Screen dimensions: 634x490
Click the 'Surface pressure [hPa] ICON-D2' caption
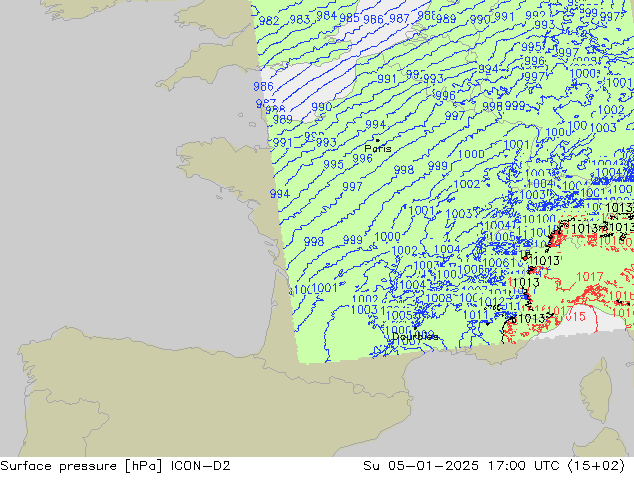pyautogui.click(x=115, y=466)
